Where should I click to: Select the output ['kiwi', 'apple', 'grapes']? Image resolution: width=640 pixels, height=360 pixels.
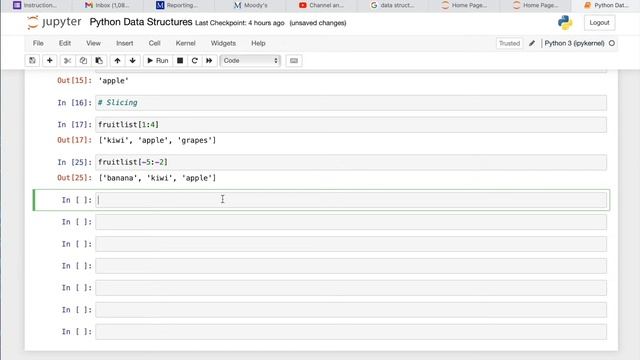pos(158,140)
